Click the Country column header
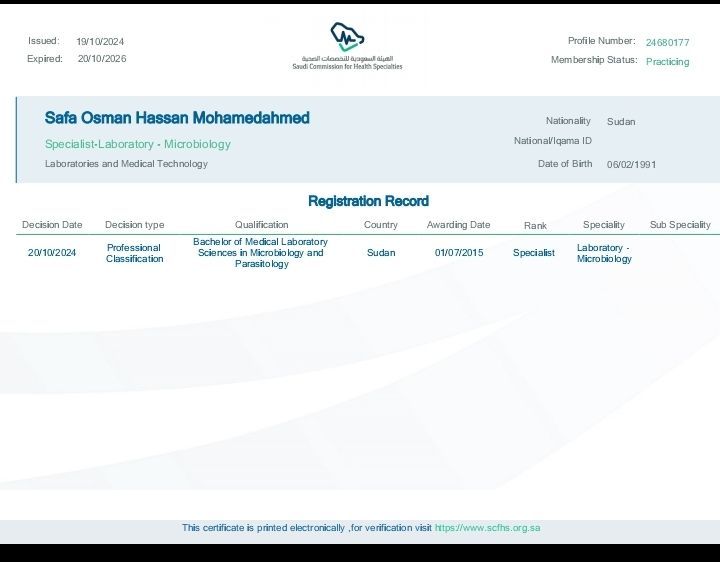 (380, 225)
